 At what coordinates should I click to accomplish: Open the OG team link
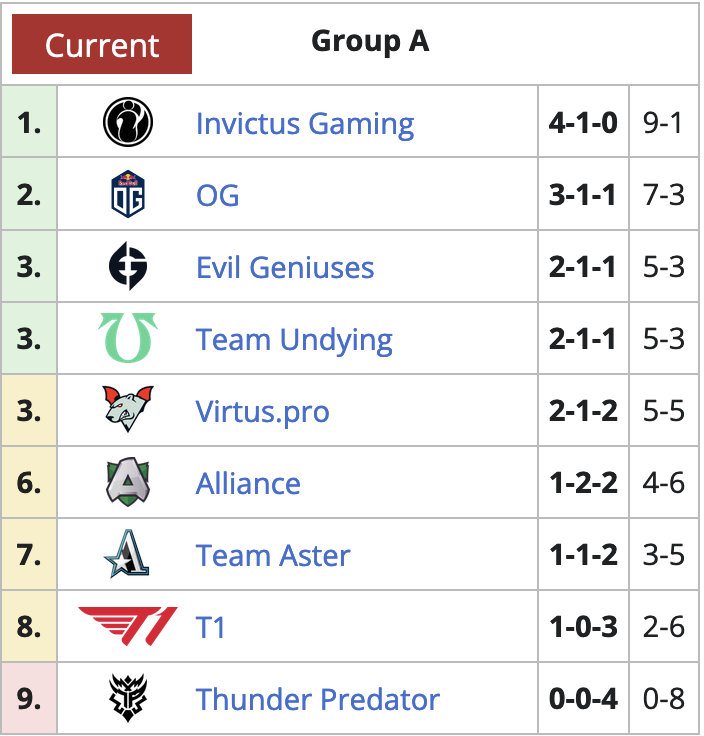[217, 195]
